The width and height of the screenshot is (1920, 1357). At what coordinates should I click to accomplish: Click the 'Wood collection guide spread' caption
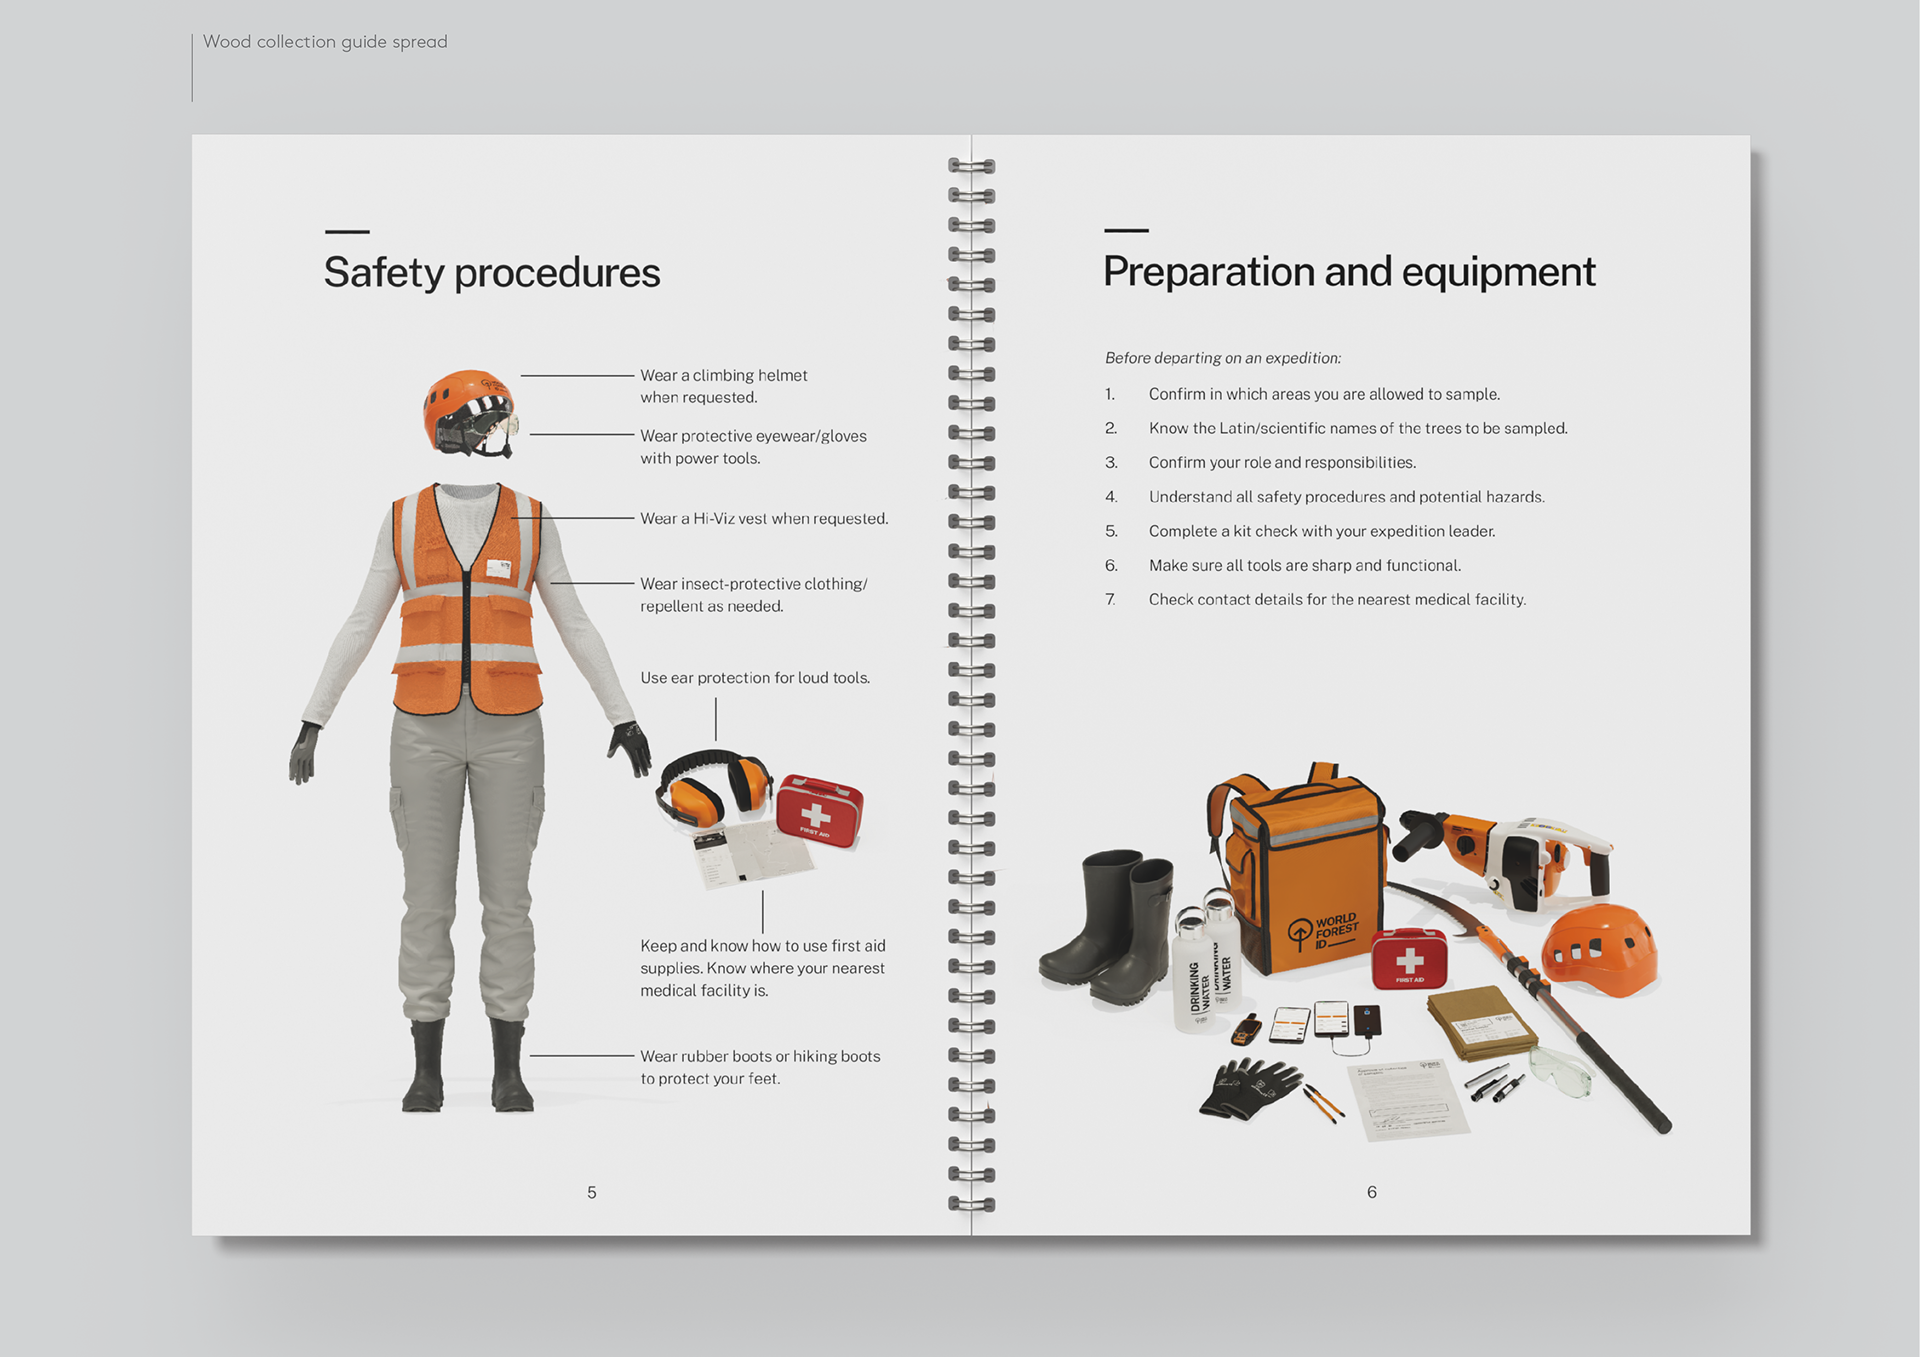click(x=325, y=42)
